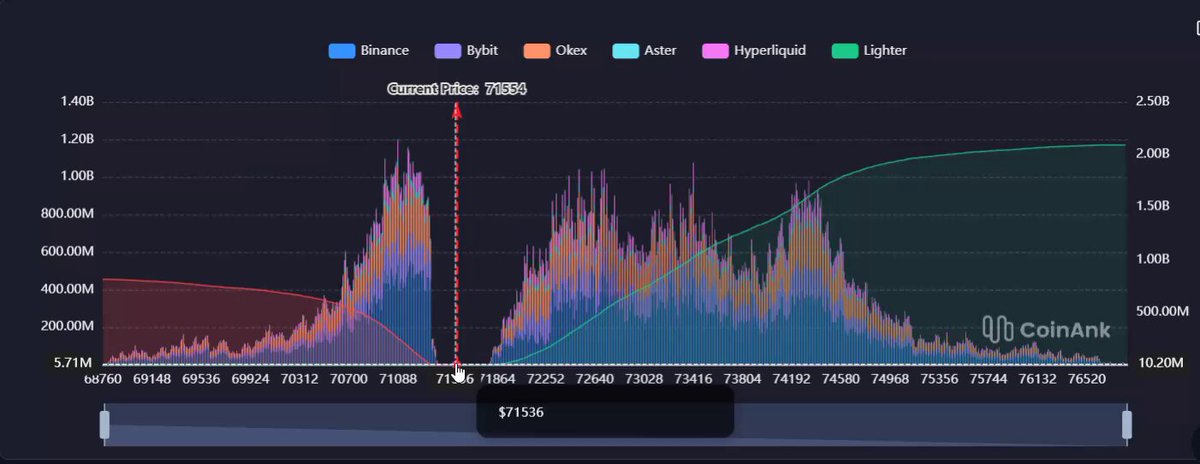
Task: Click the 70312 price axis label
Action: coord(300,380)
